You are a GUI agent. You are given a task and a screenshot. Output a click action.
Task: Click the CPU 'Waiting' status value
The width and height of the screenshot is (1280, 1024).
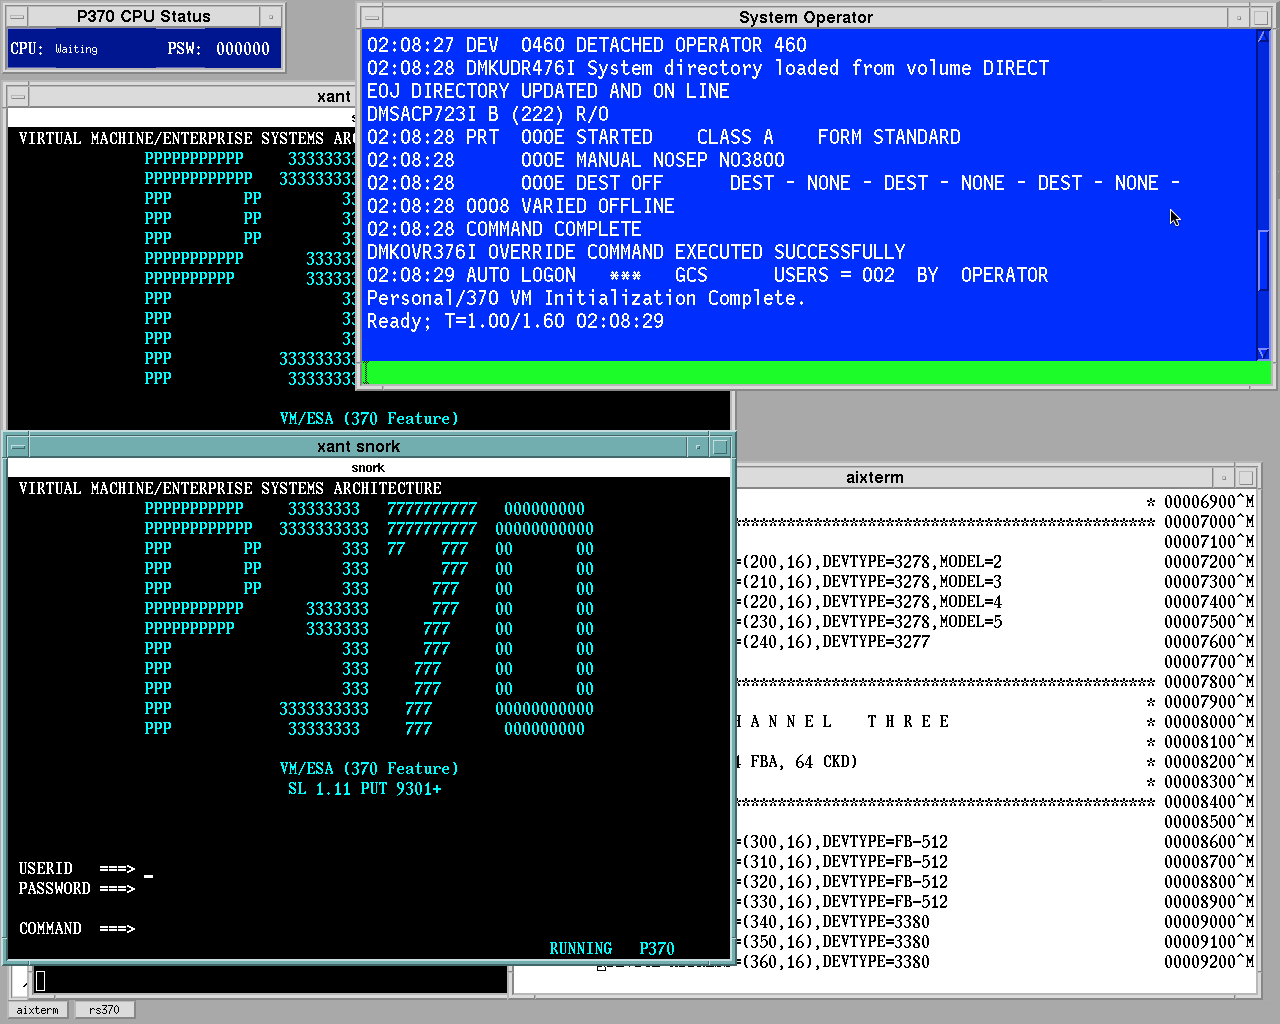pos(76,49)
